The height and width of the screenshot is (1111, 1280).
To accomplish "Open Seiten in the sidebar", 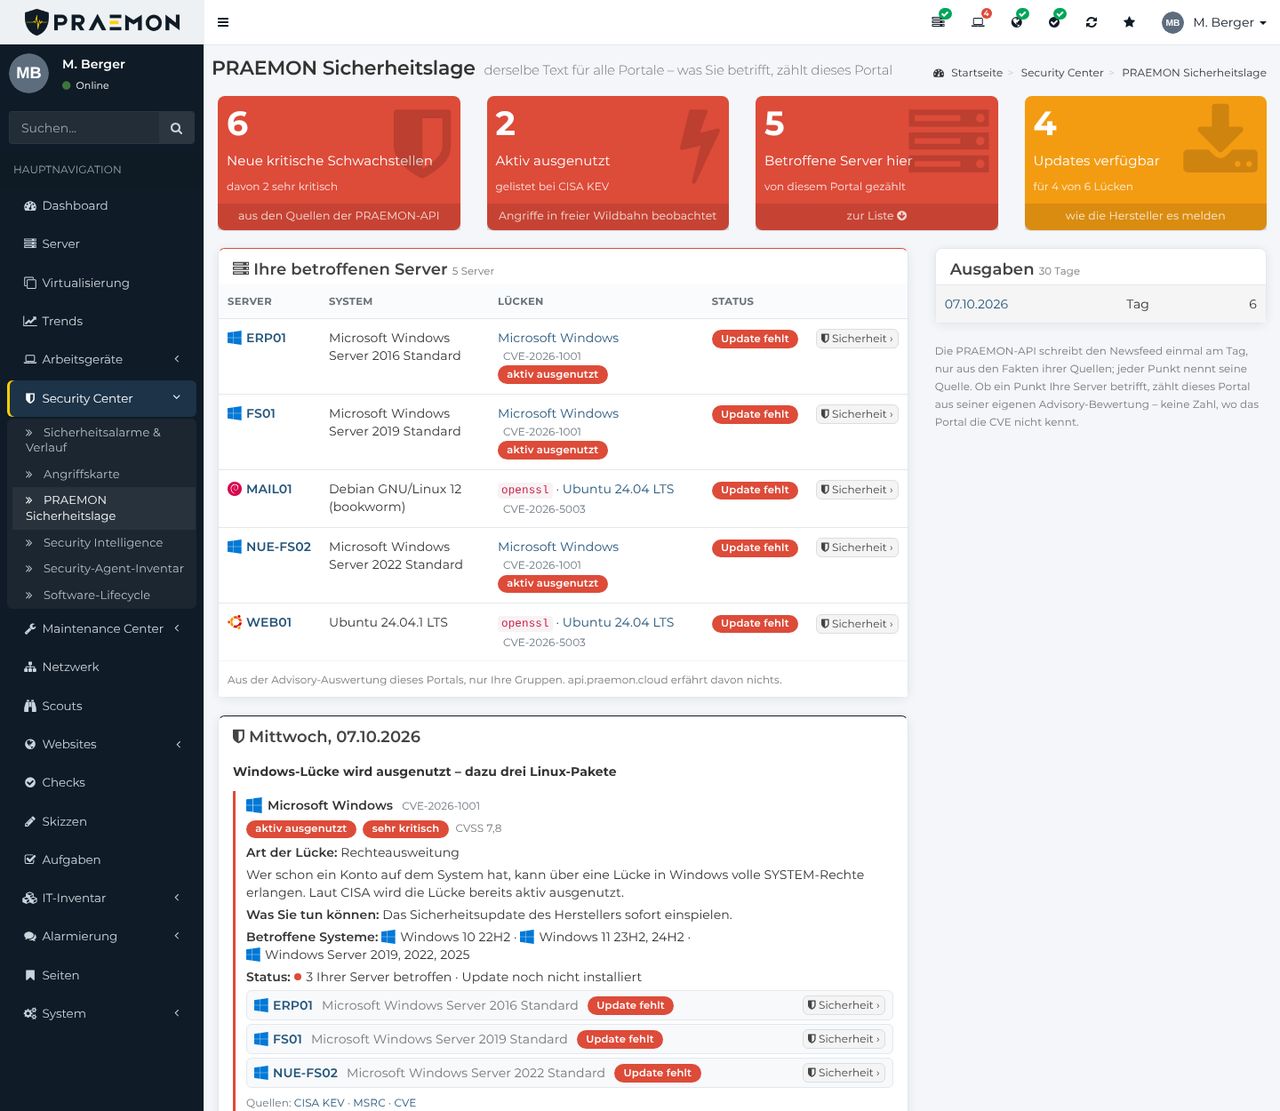I will pyautogui.click(x=101, y=975).
